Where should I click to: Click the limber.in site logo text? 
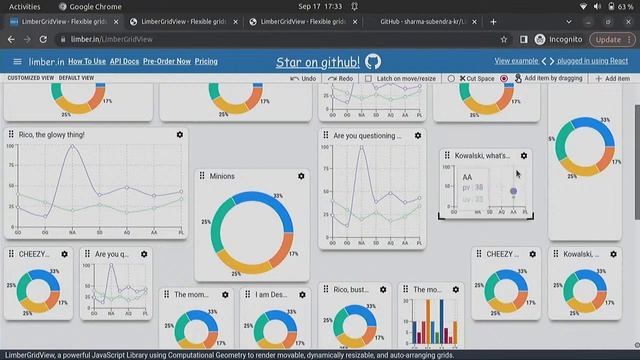pyautogui.click(x=46, y=62)
